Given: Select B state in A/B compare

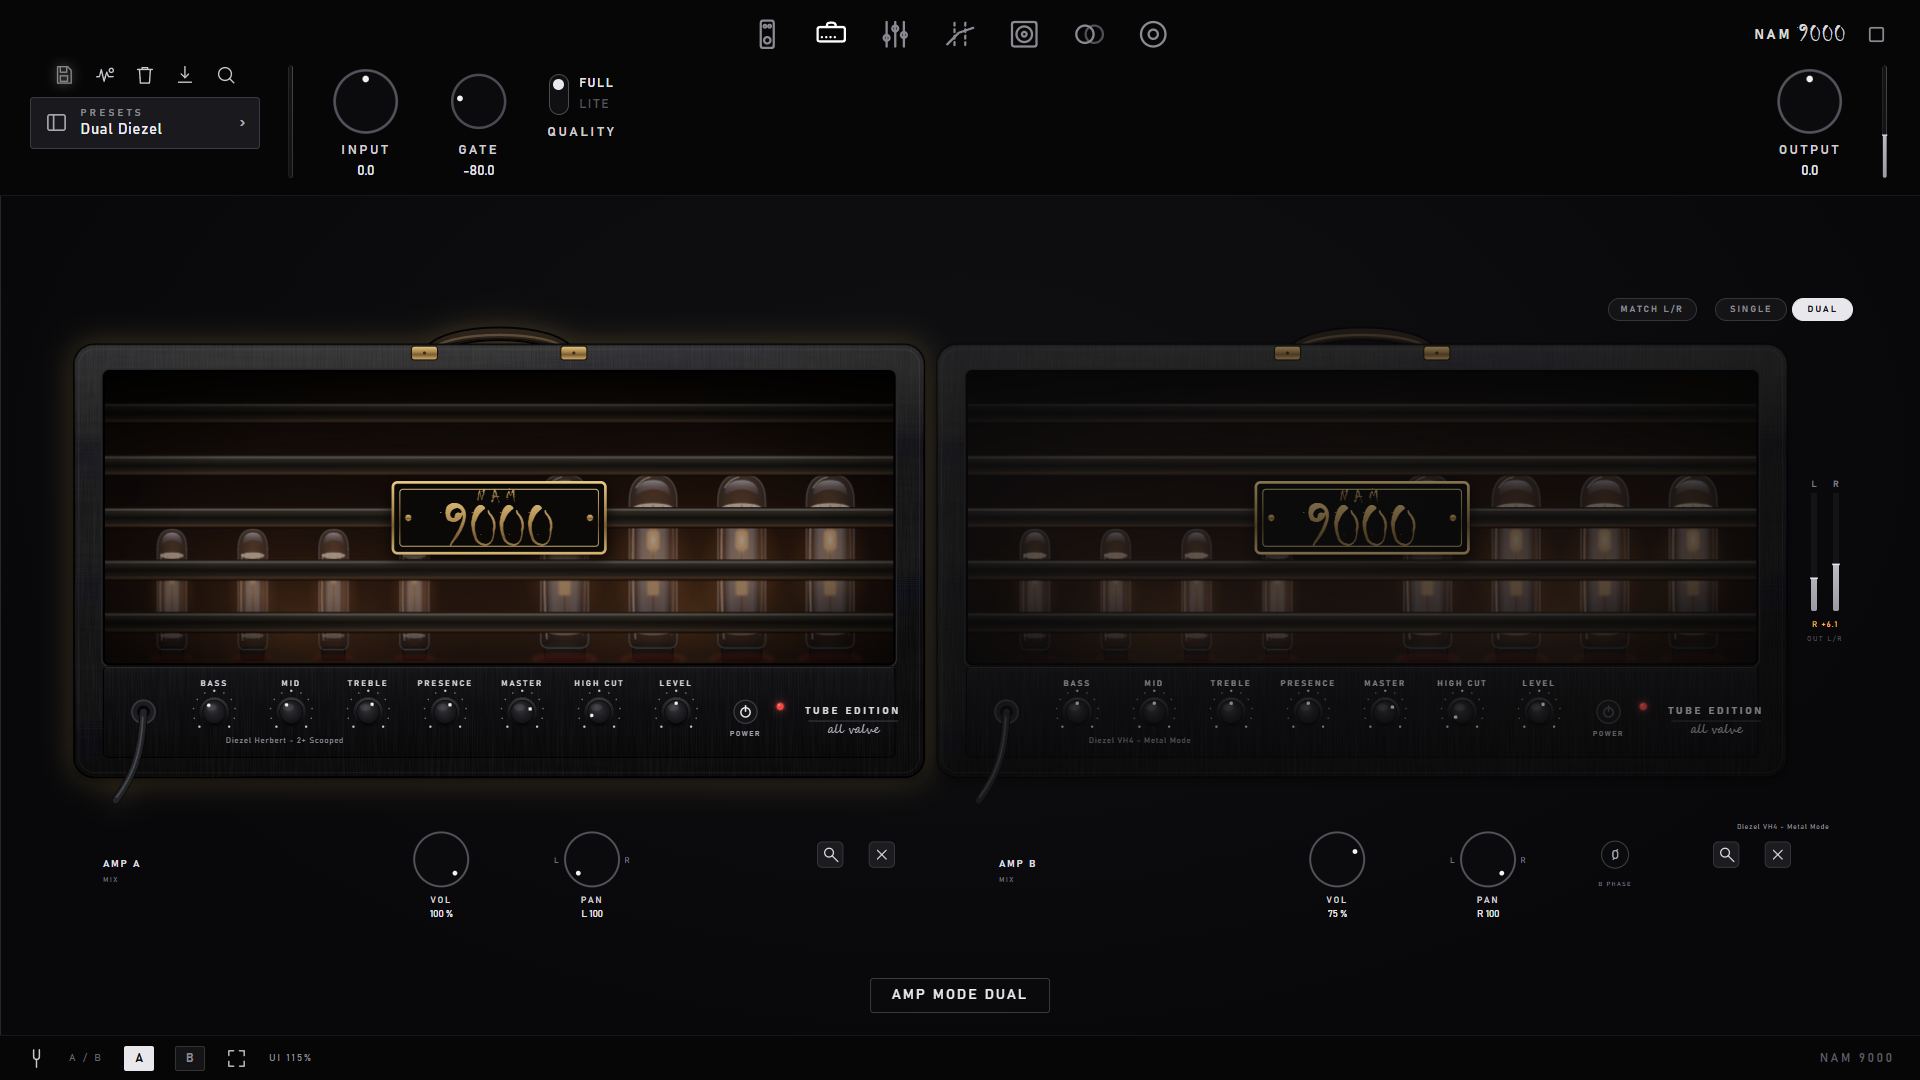Looking at the screenshot, I should (x=190, y=1058).
